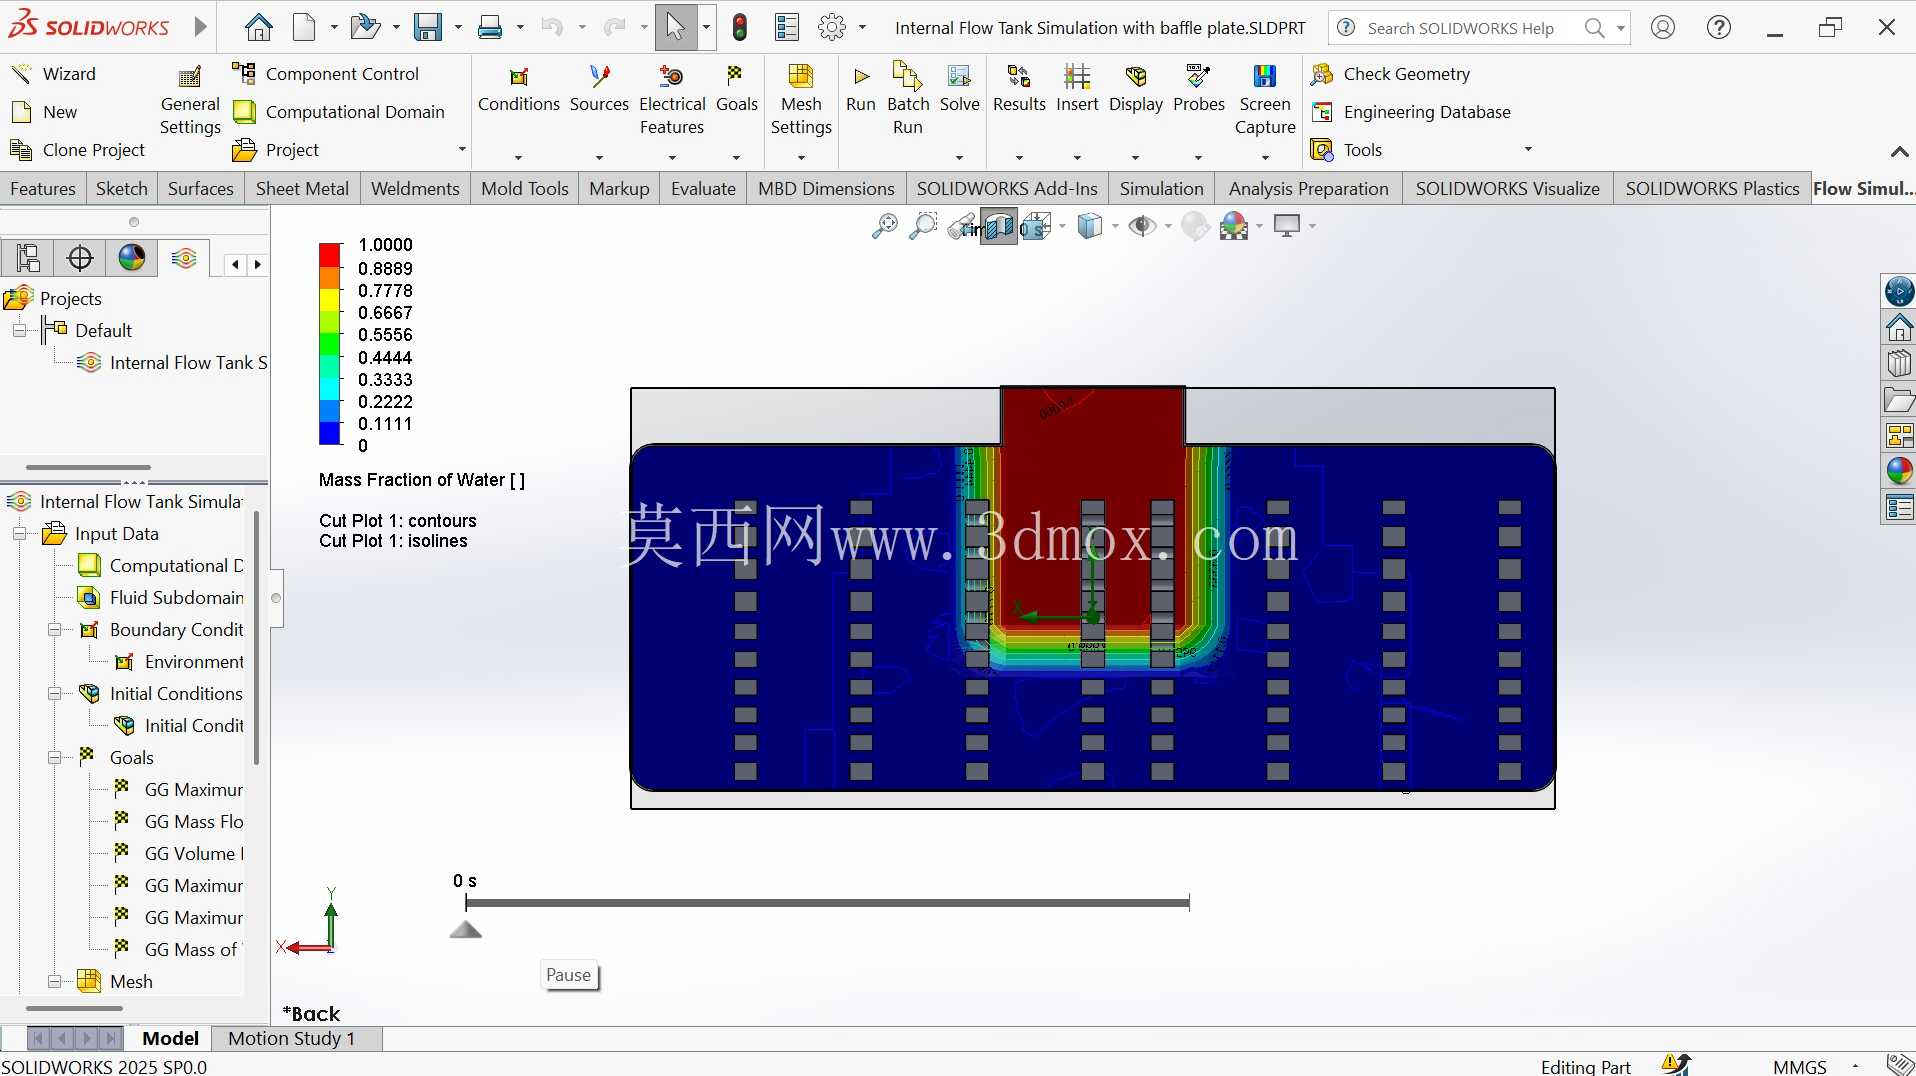
Task: Click the Zoom to Fit icon
Action: (884, 227)
